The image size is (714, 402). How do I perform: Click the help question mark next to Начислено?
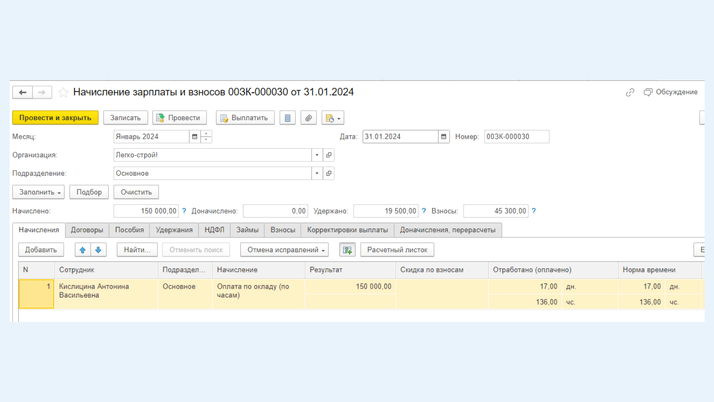184,211
